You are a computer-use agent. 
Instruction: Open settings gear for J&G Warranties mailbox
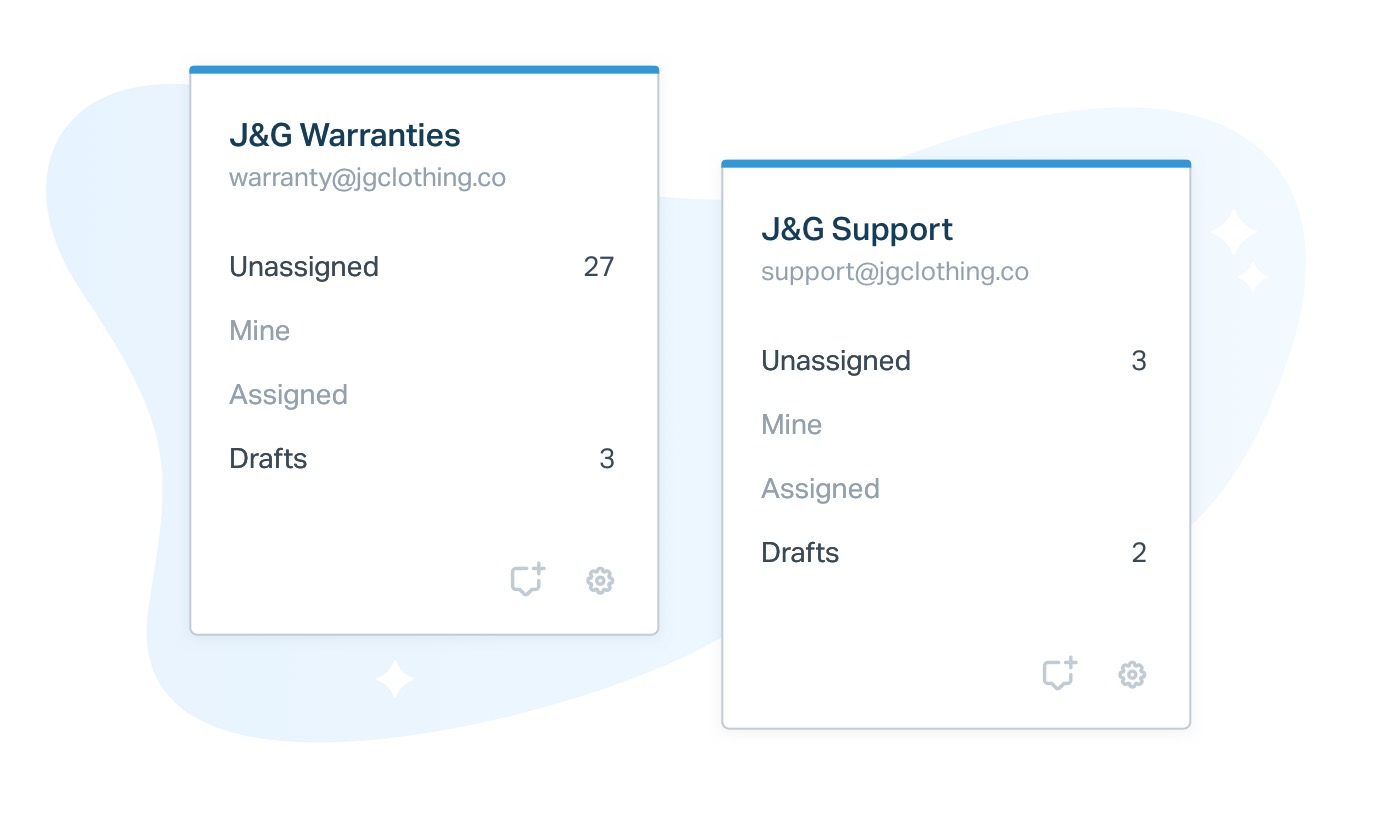pos(600,580)
